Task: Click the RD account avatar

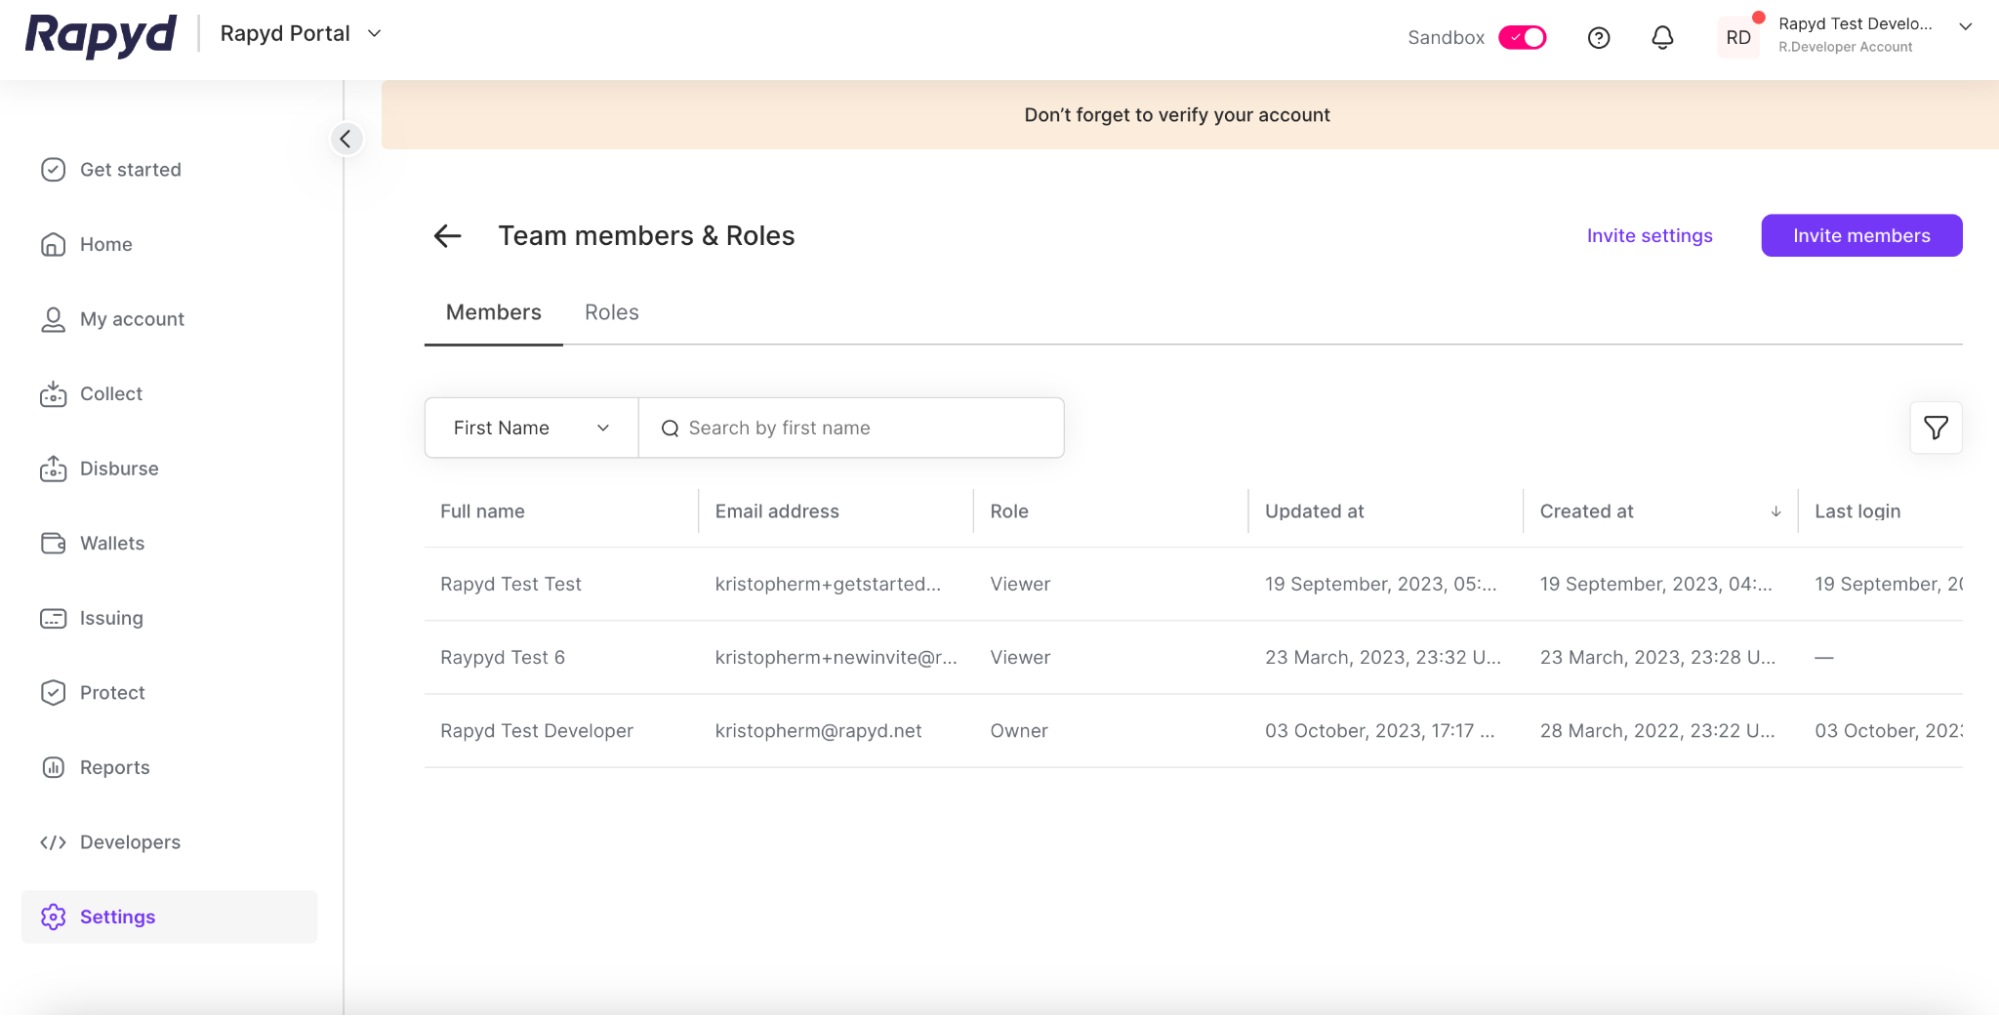Action: pyautogui.click(x=1738, y=38)
